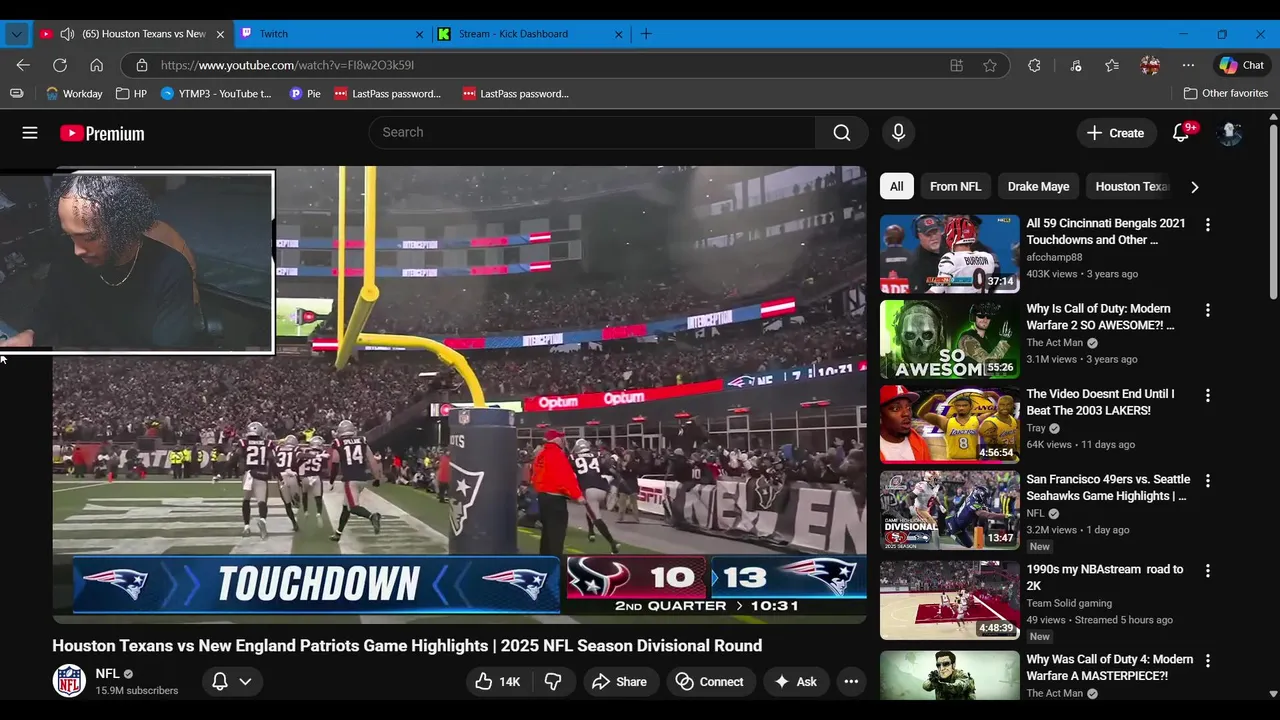
Task: Open Copilot Chat button
Action: [1241, 65]
